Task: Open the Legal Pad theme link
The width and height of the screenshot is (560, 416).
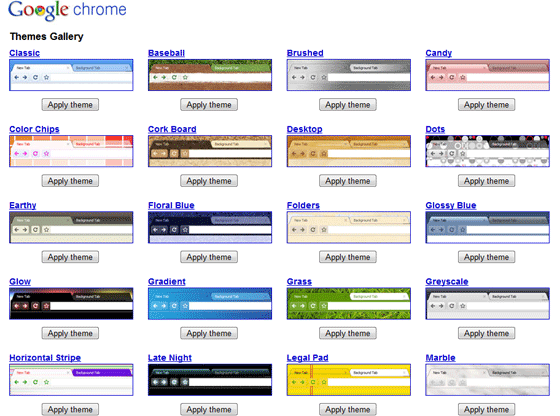Action: point(308,357)
